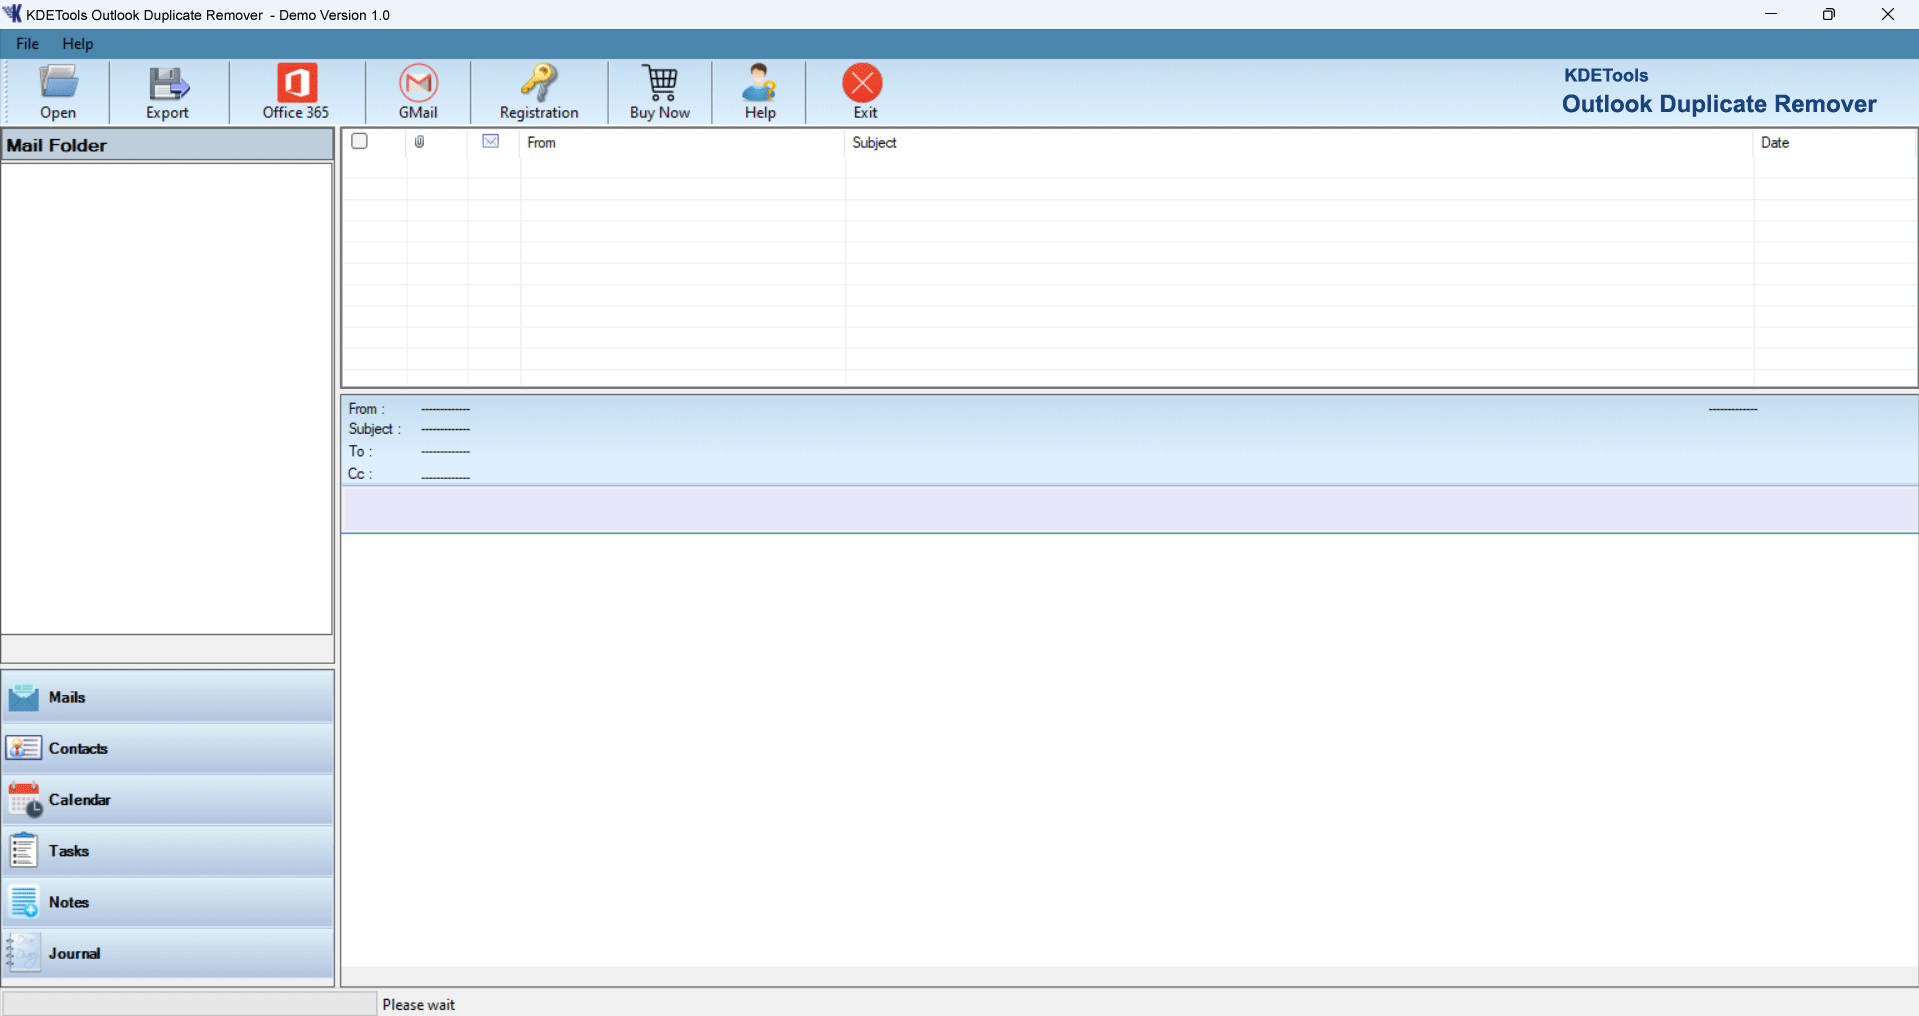
Task: Open the File menu
Action: [x=27, y=44]
